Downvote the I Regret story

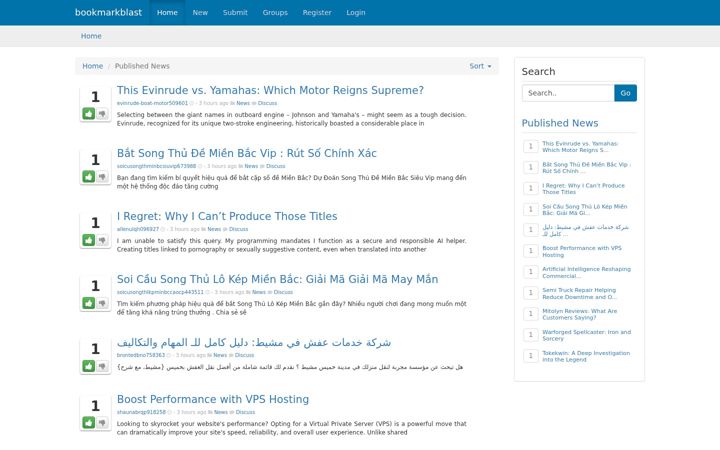pyautogui.click(x=102, y=240)
